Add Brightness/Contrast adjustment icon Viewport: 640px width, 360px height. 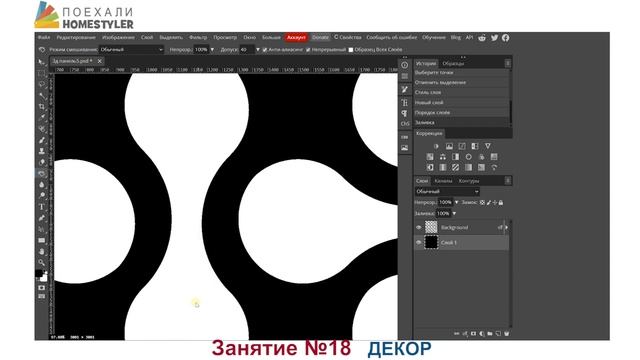coord(436,146)
